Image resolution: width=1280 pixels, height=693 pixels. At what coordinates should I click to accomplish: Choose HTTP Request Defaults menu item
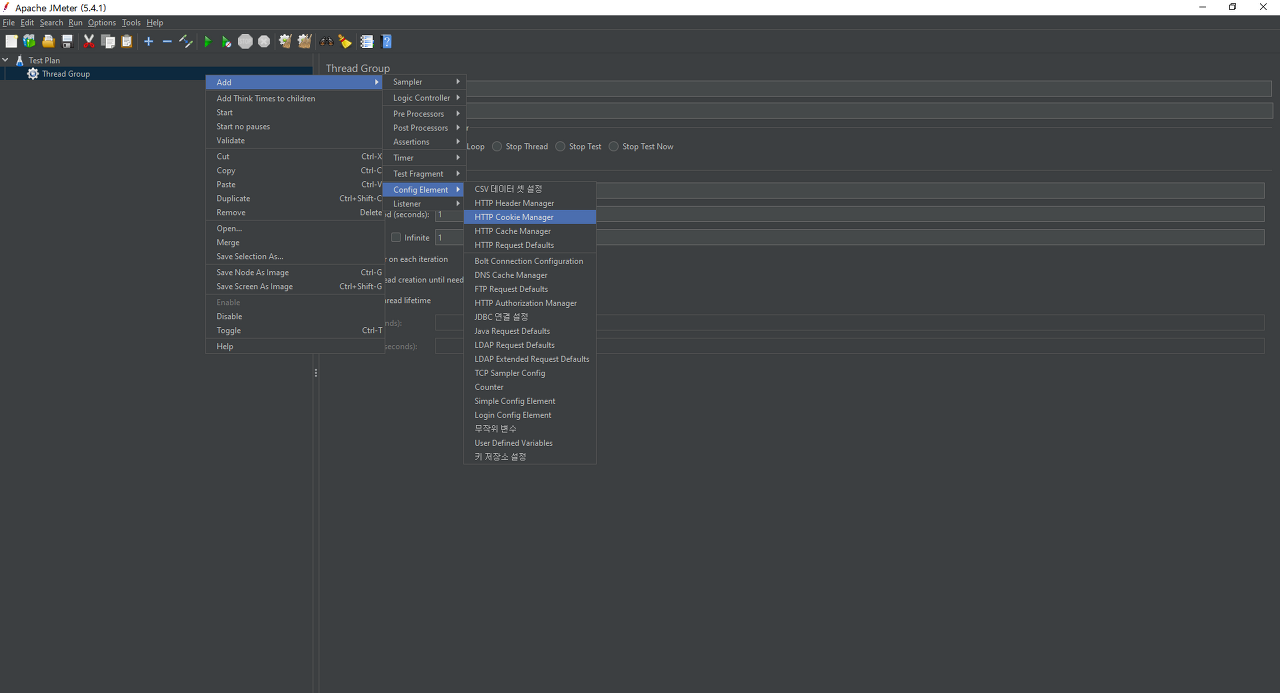pos(530,245)
